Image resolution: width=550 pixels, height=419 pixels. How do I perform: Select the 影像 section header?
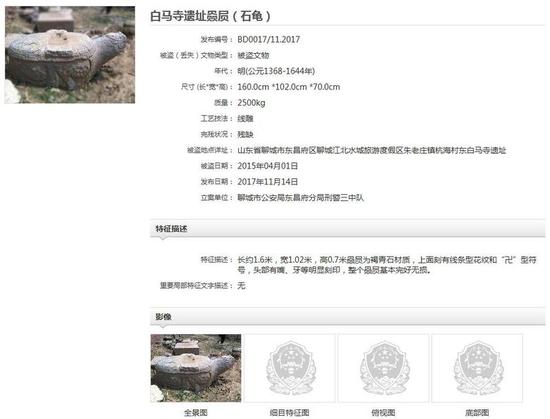348,317
